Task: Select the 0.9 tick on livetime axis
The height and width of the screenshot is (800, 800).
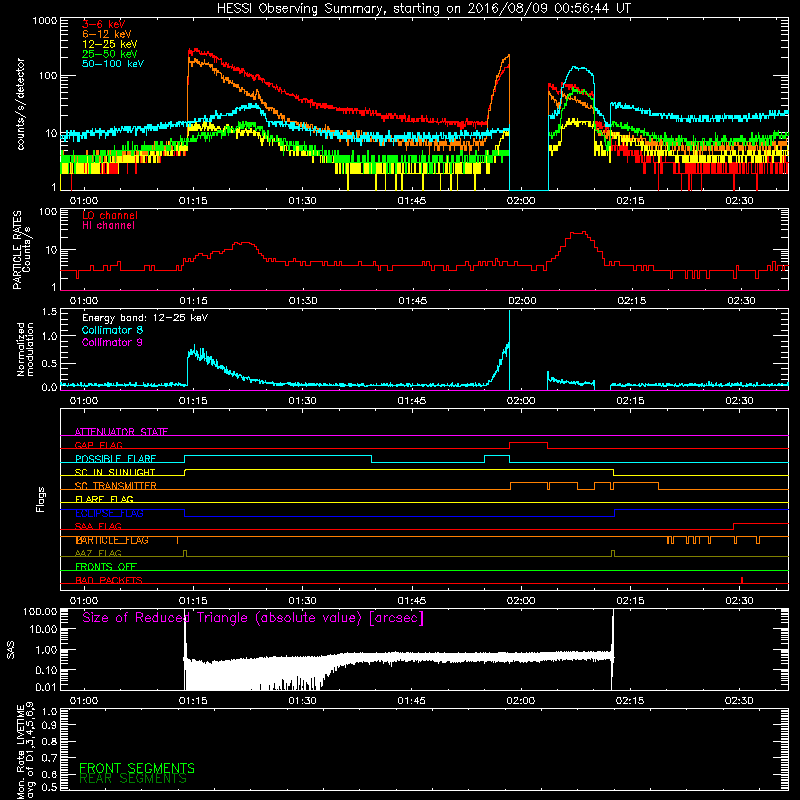Action: click(49, 726)
